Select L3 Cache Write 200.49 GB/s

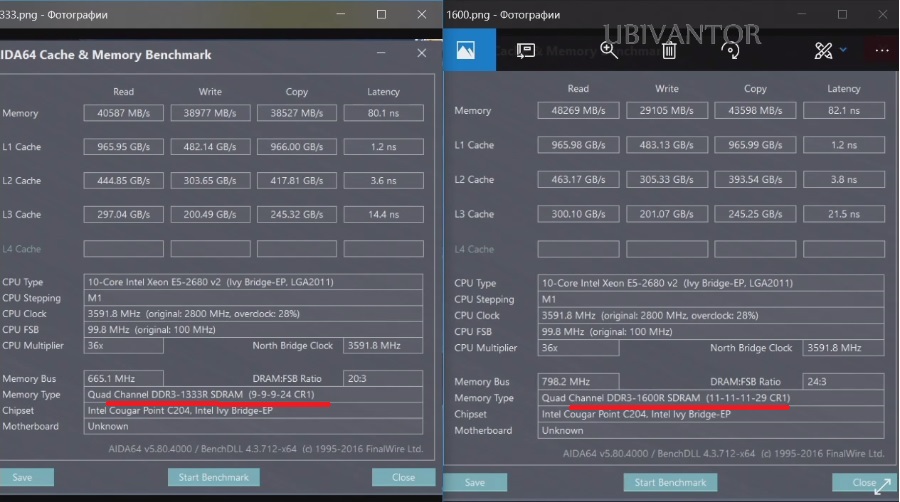tap(210, 215)
